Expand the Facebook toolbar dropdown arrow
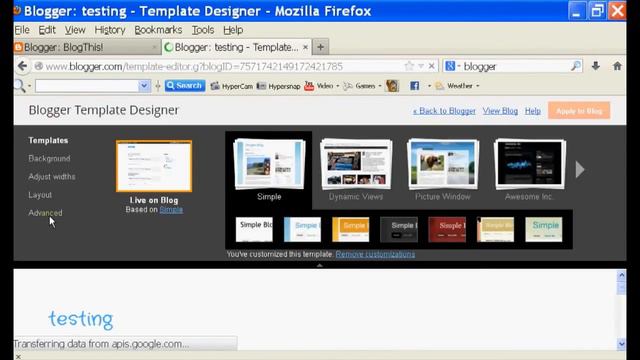The image size is (640, 360). (429, 86)
